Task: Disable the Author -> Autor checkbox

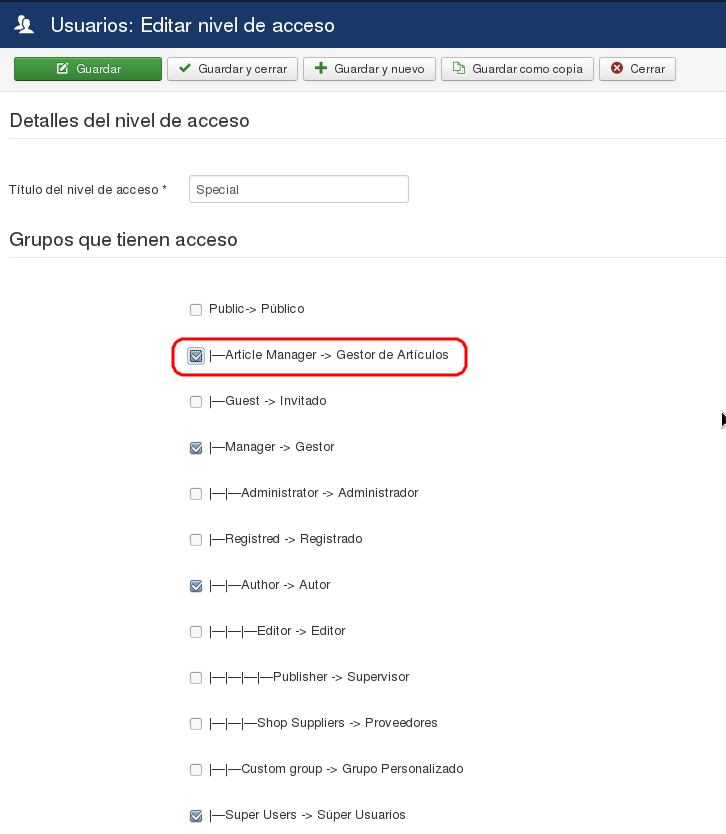Action: click(196, 586)
